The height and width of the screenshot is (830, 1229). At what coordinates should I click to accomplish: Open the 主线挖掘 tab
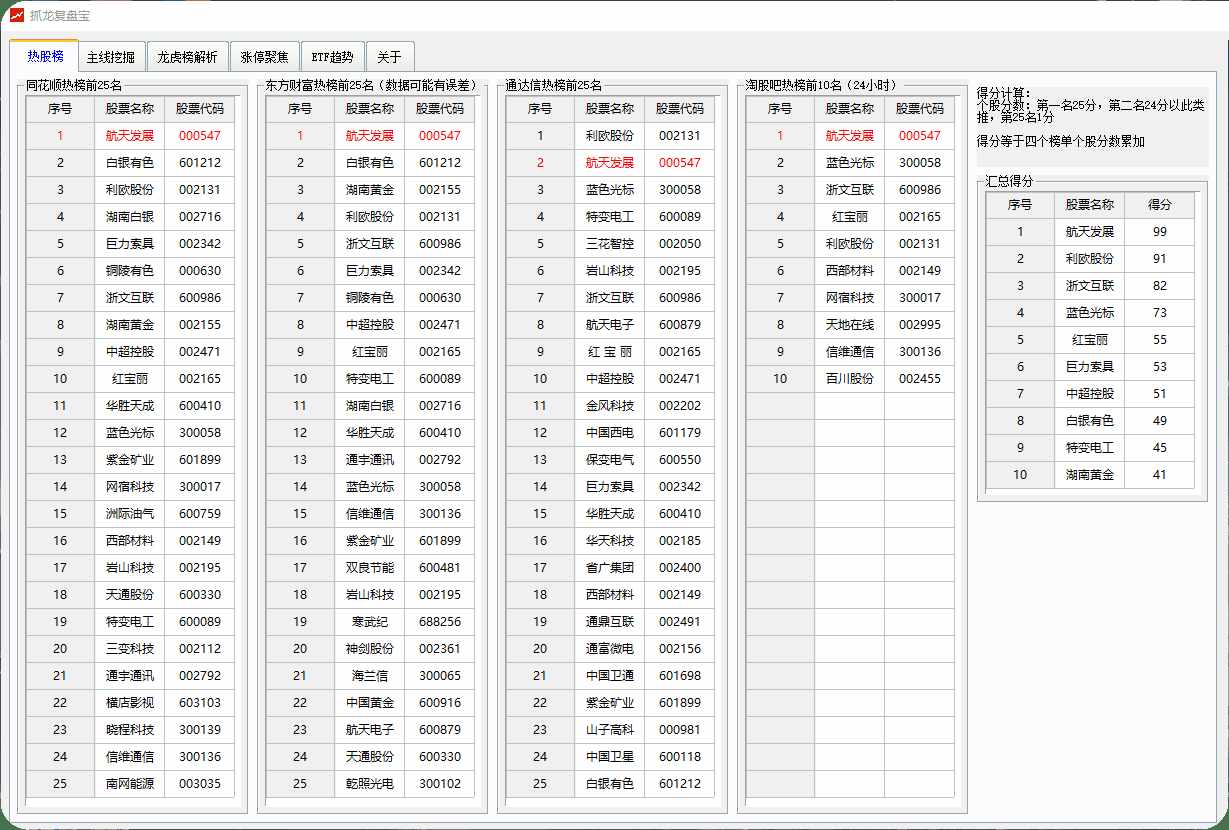pyautogui.click(x=111, y=57)
